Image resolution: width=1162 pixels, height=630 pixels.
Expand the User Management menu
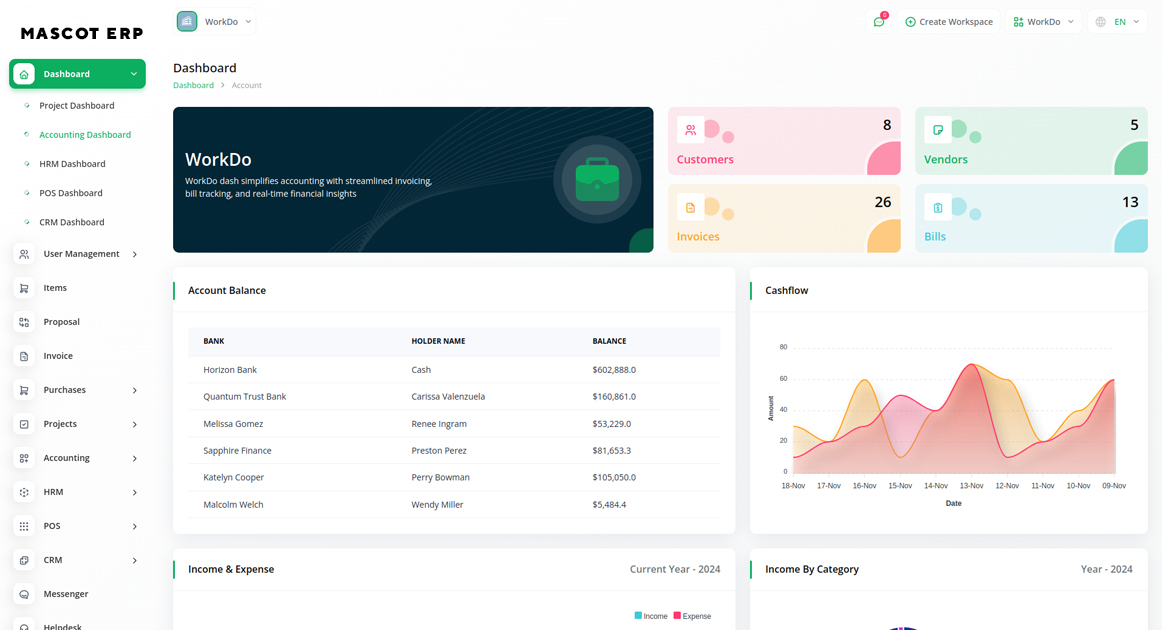(78, 254)
